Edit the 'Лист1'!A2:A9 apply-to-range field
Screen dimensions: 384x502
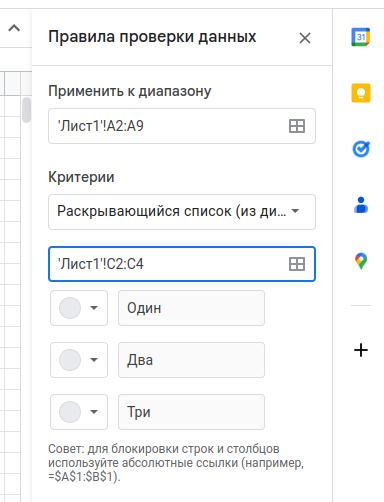[x=182, y=126]
